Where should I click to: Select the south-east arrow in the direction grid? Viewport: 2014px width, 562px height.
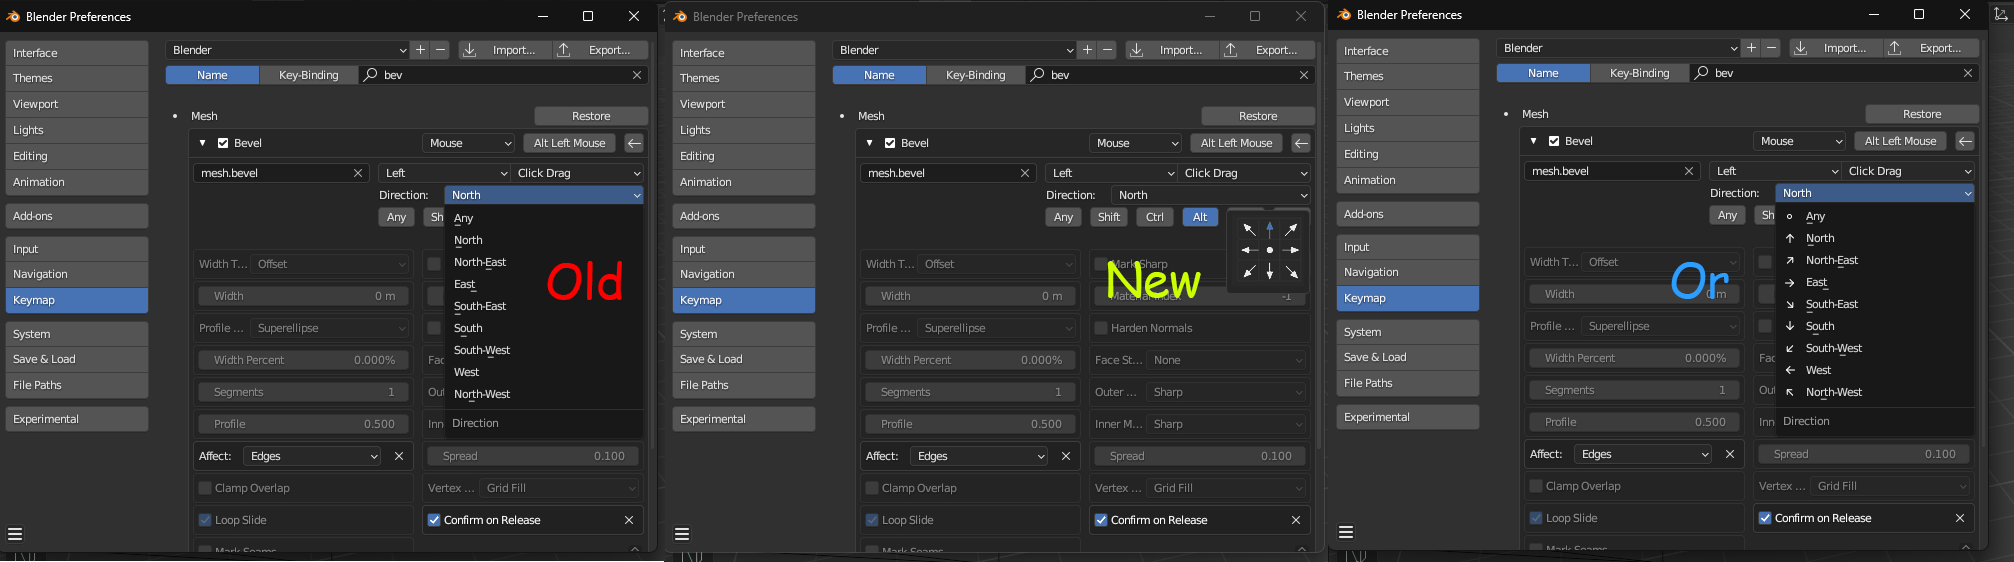coord(1291,272)
